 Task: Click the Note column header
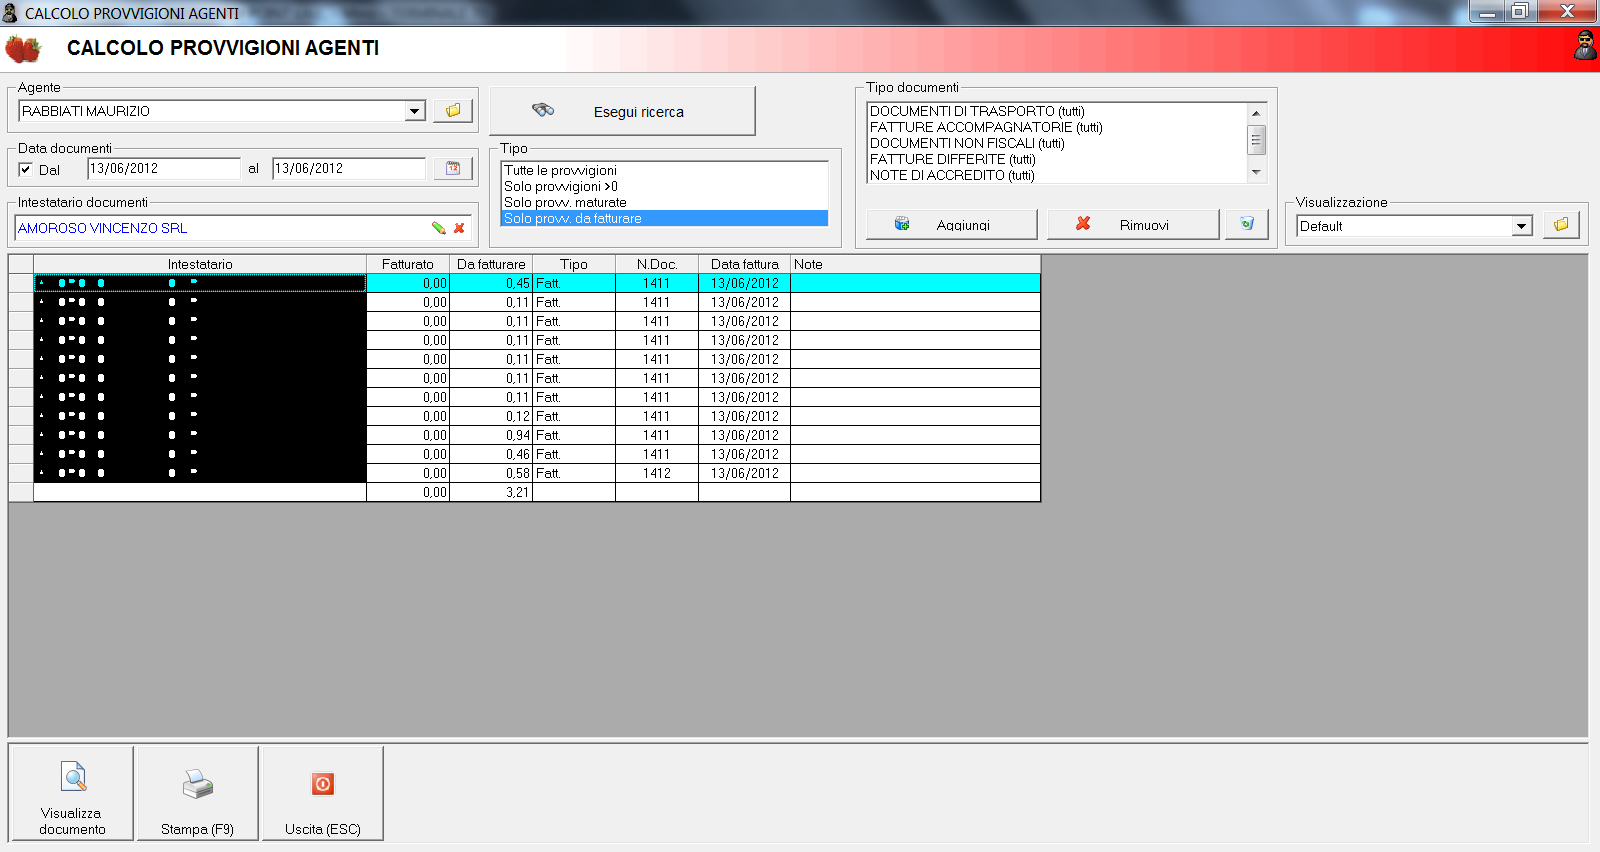tap(915, 264)
